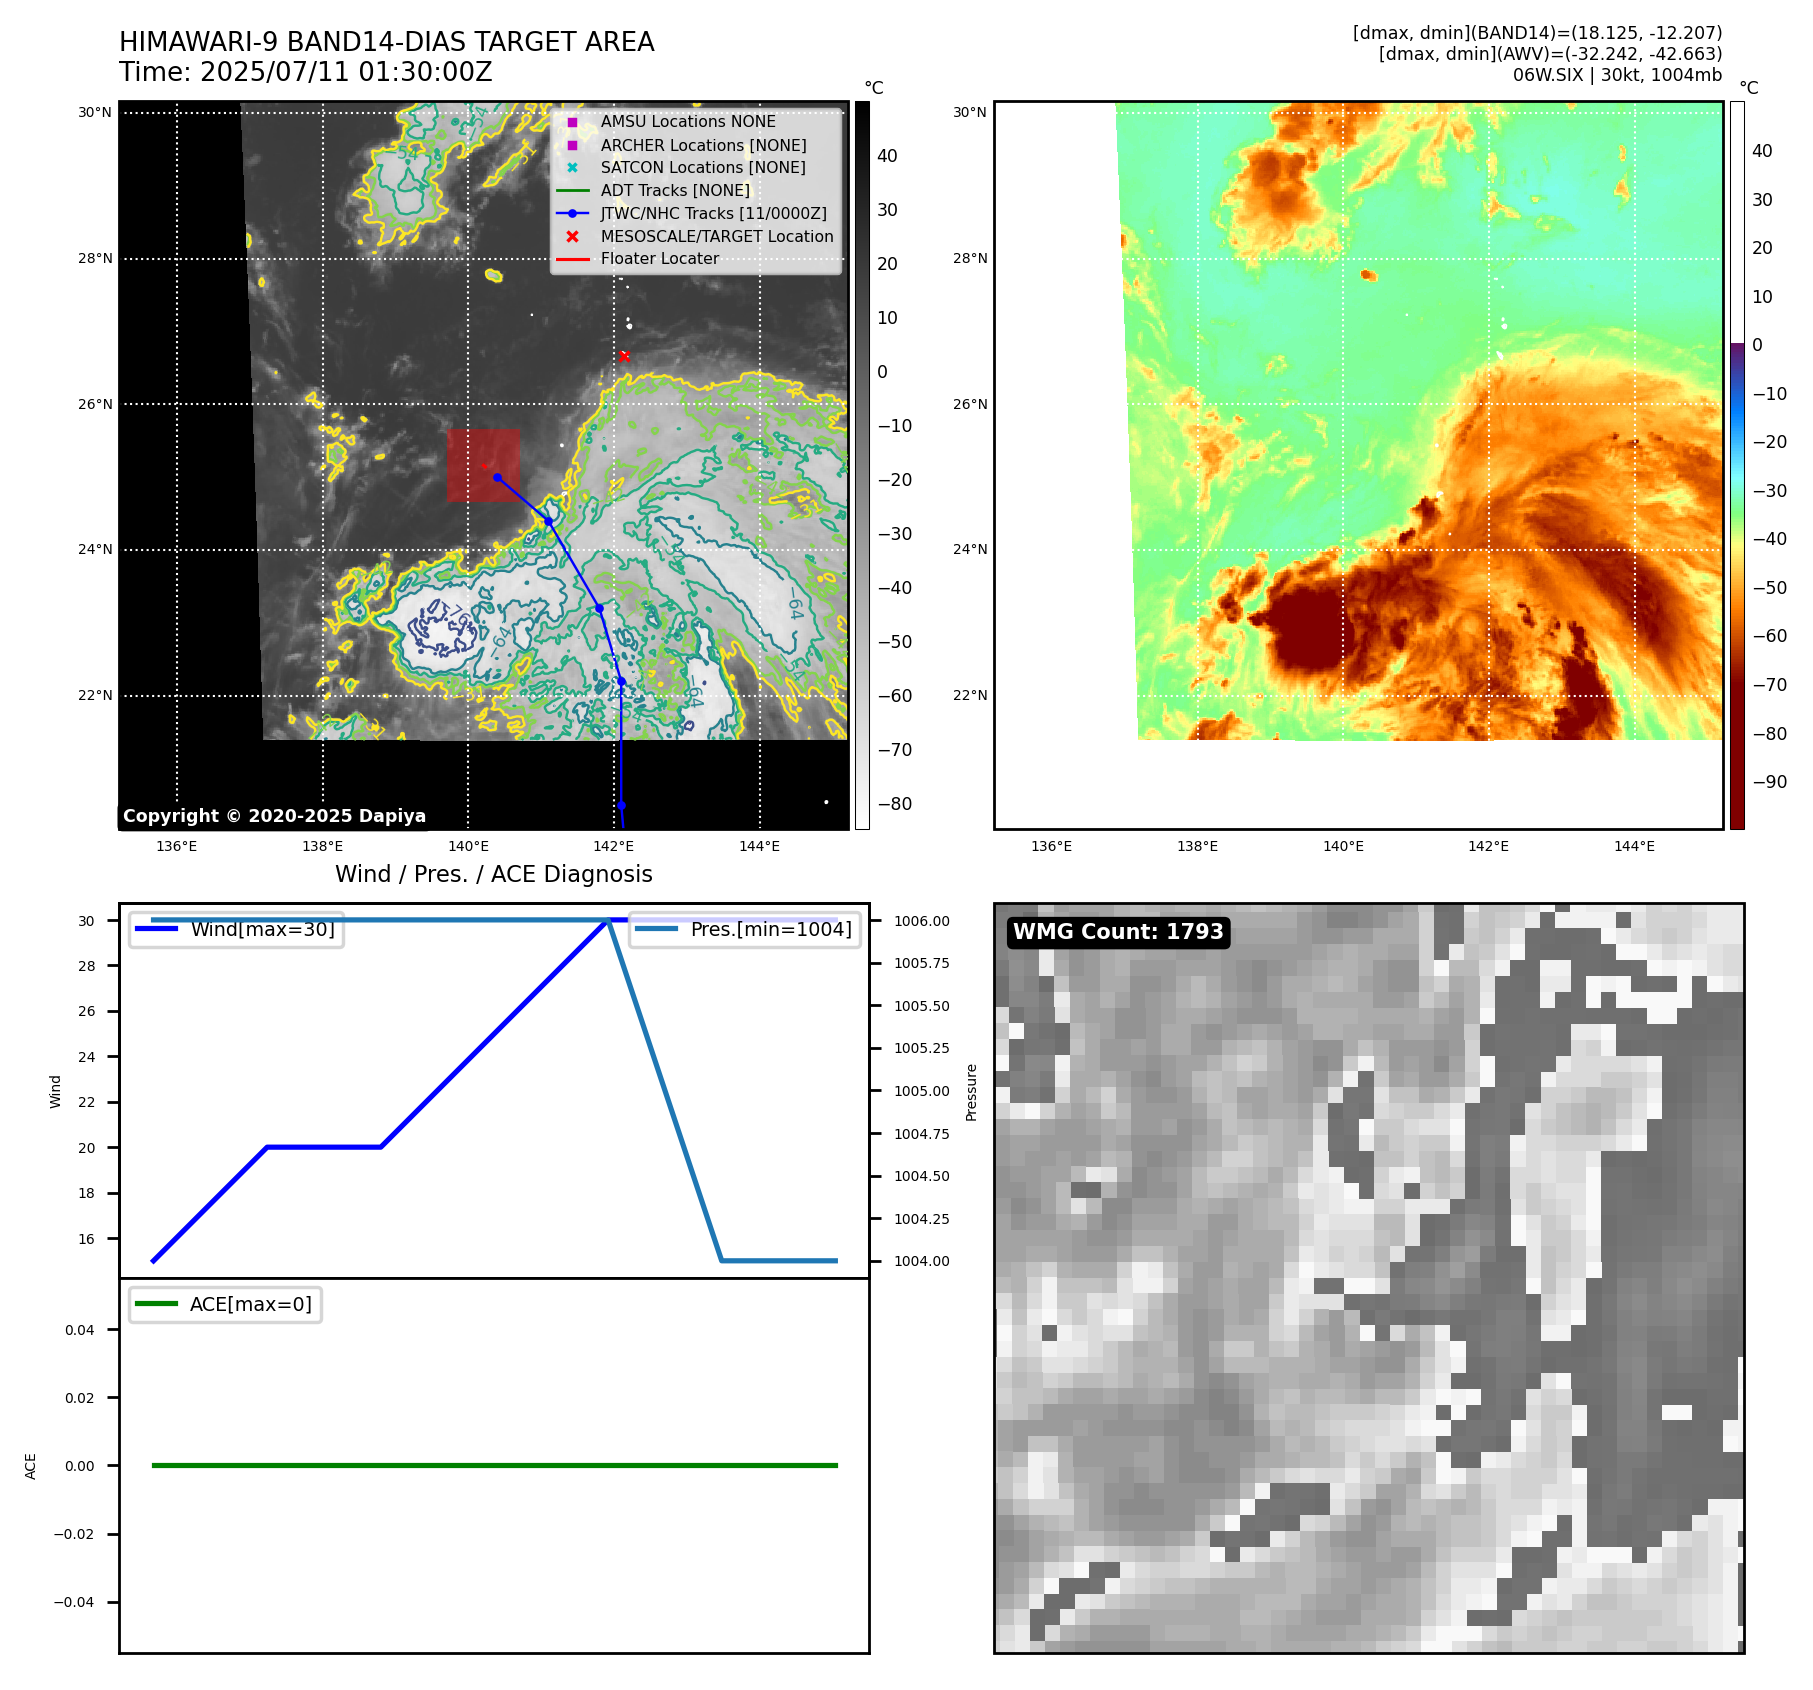Click the 'ACE[max=0]' legend label
The width and height of the screenshot is (1813, 1690).
pos(251,1304)
